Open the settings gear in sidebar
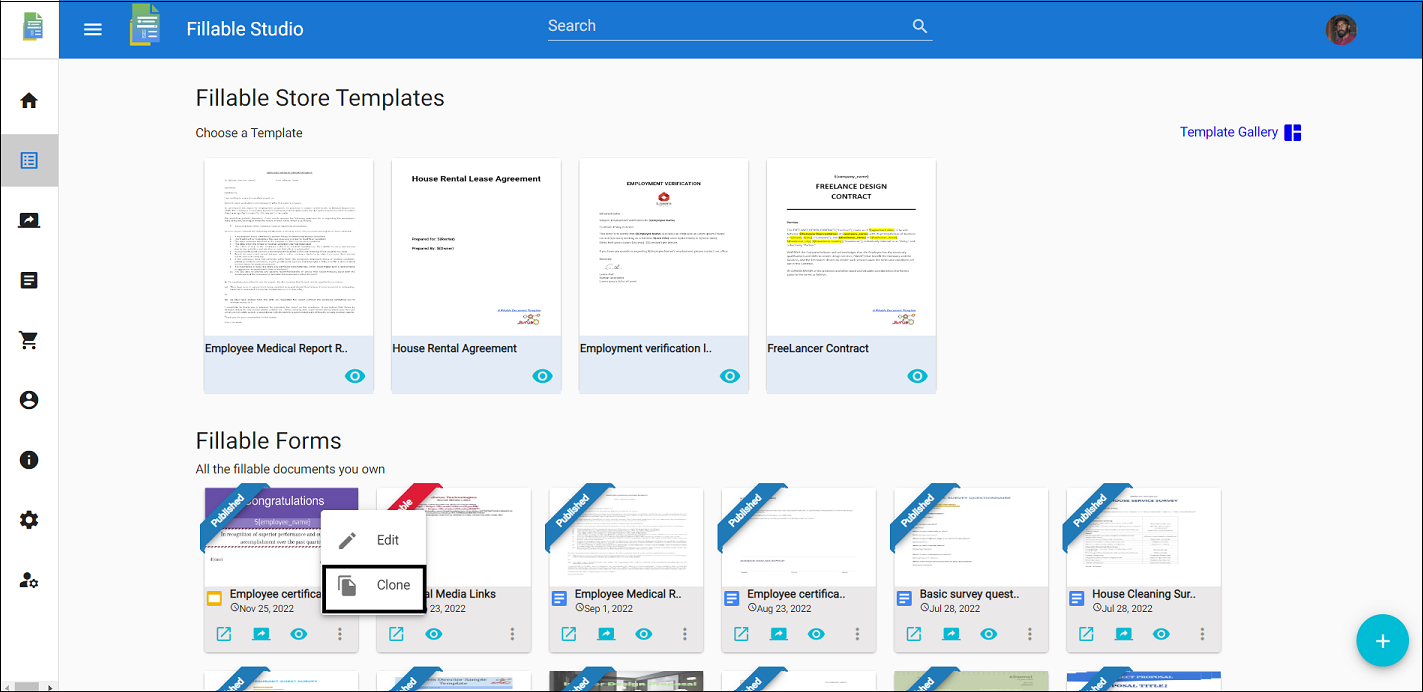 (x=29, y=520)
